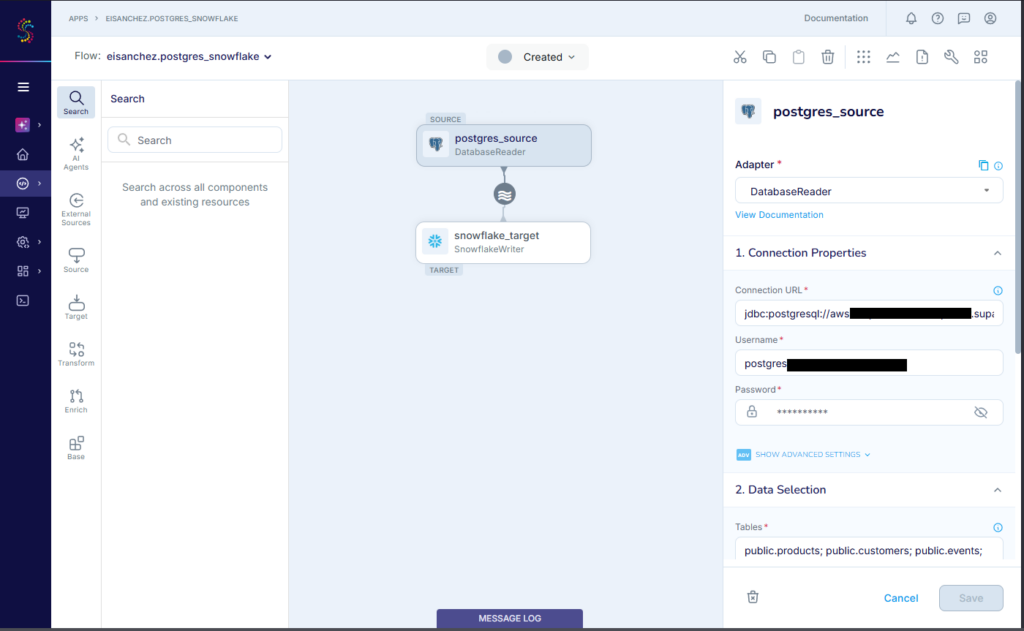
Task: Click the Connection URL info icon
Action: tap(998, 291)
